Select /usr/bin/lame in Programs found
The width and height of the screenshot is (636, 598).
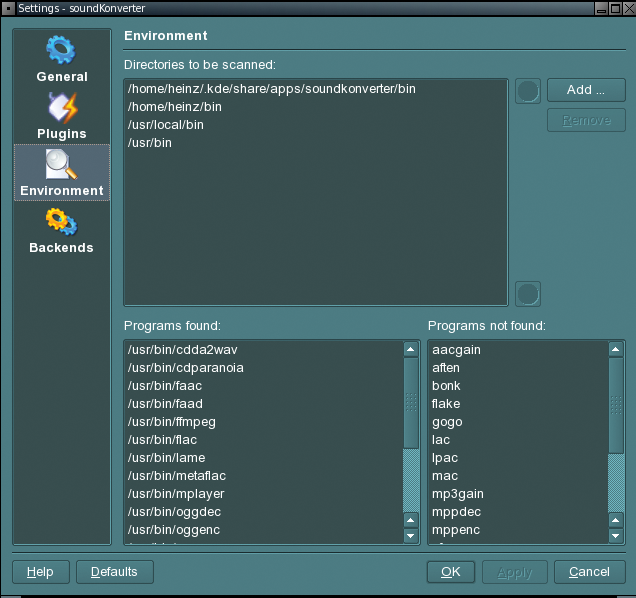(264, 458)
